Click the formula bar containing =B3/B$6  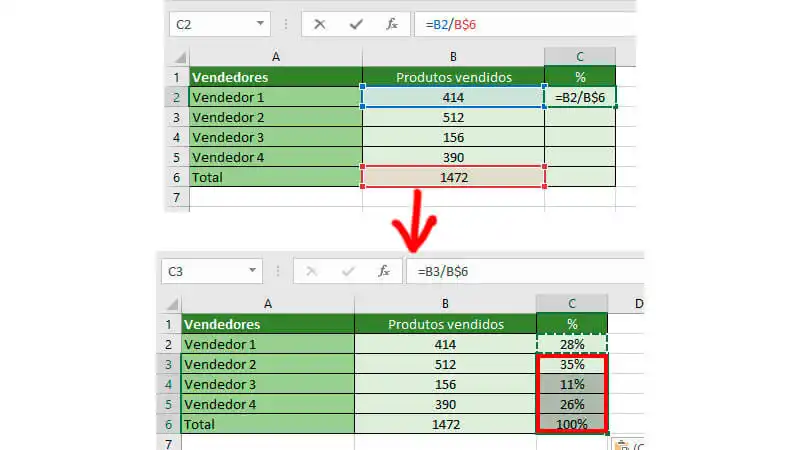(x=525, y=271)
